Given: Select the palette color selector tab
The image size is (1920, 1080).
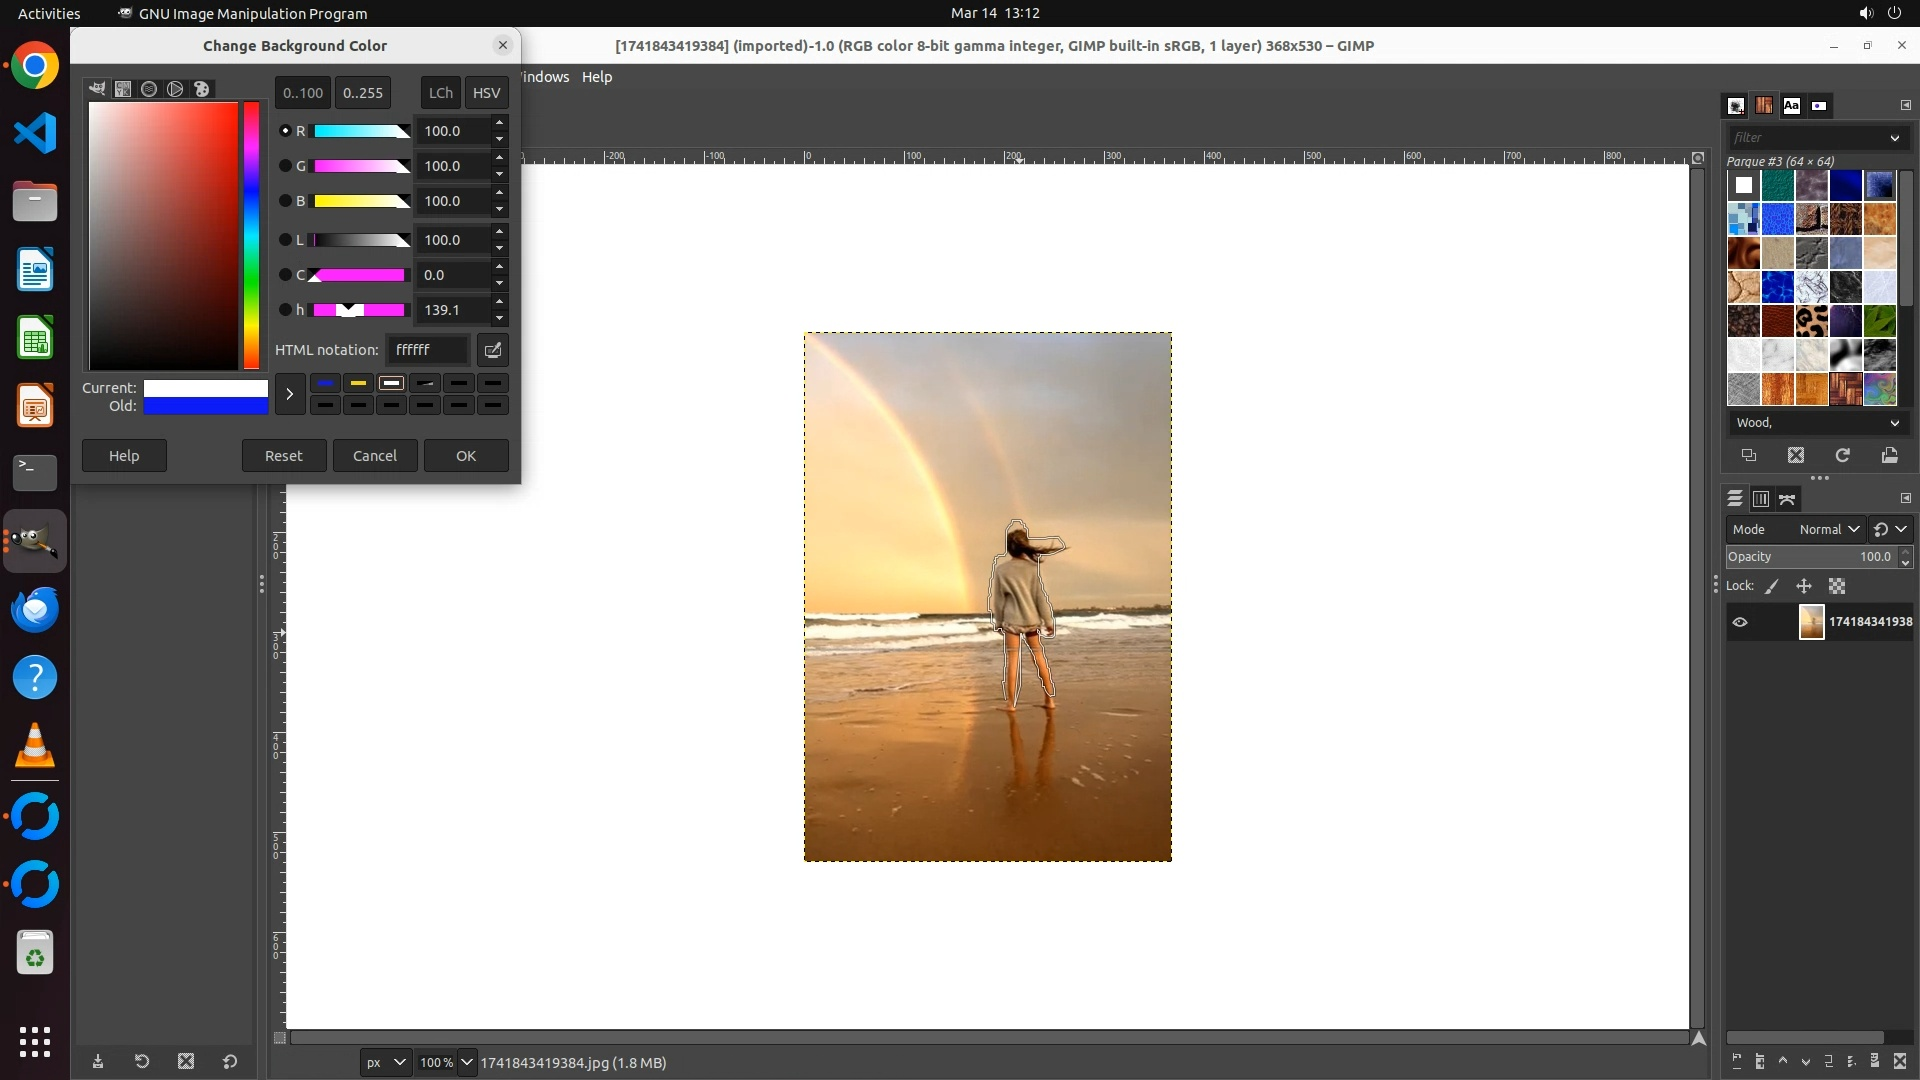Looking at the screenshot, I should (202, 89).
